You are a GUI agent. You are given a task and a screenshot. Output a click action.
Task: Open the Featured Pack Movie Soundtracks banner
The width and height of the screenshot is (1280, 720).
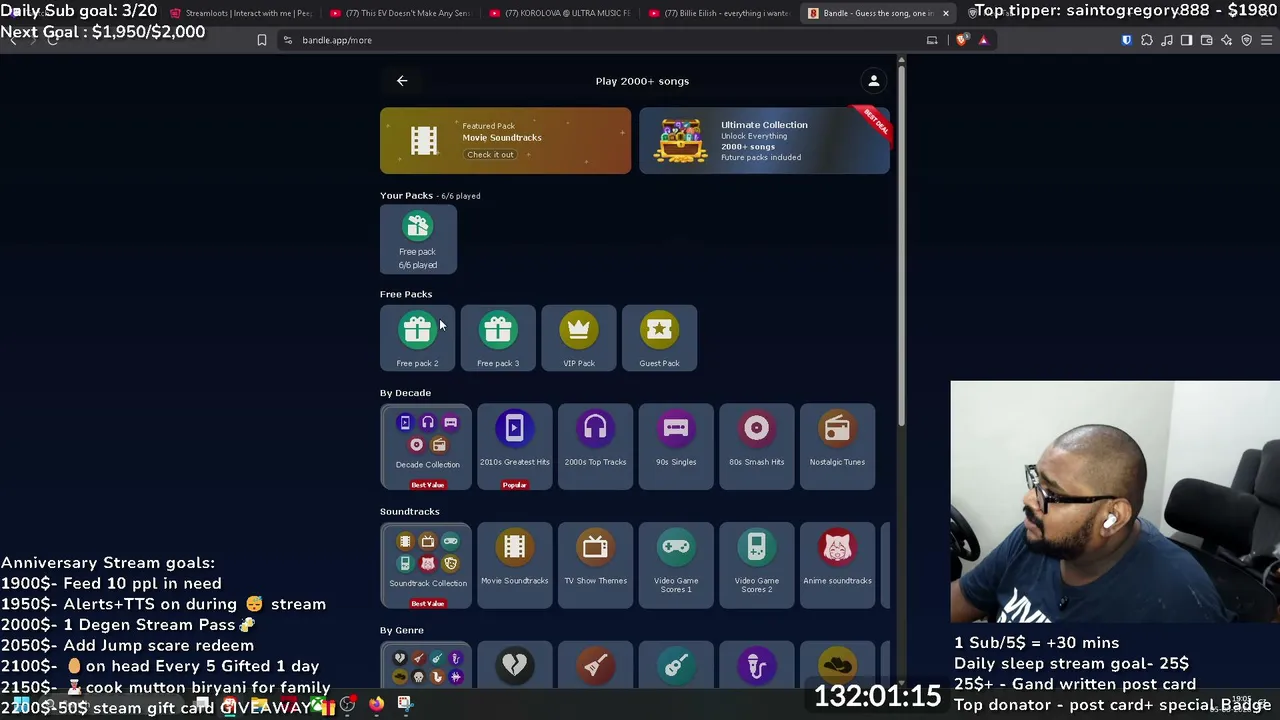pos(505,141)
